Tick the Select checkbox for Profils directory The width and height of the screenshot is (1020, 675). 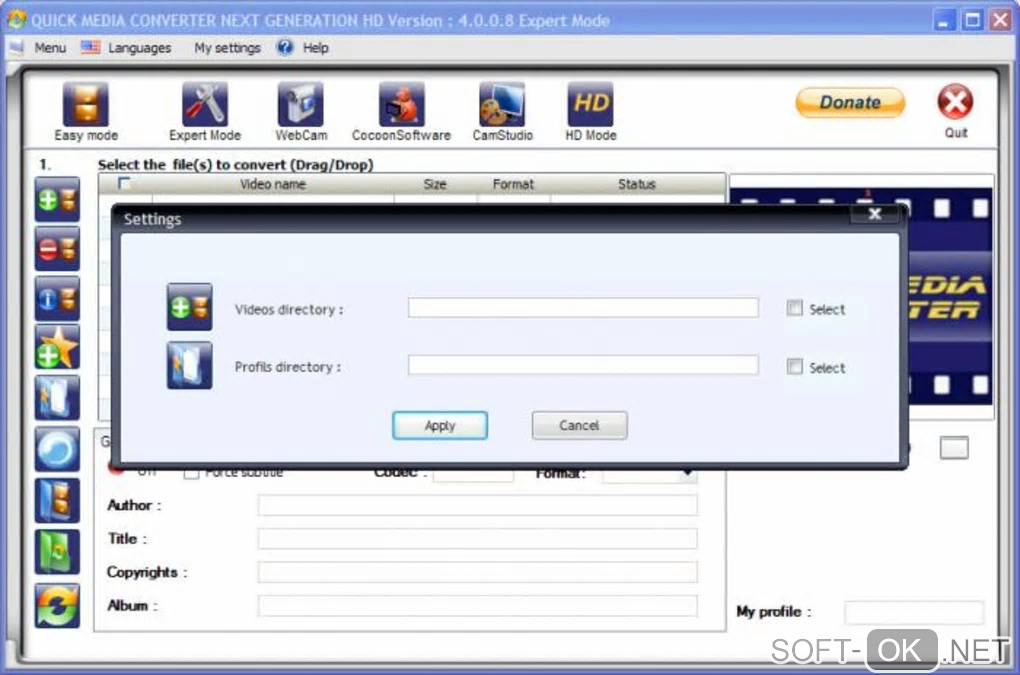pyautogui.click(x=794, y=367)
